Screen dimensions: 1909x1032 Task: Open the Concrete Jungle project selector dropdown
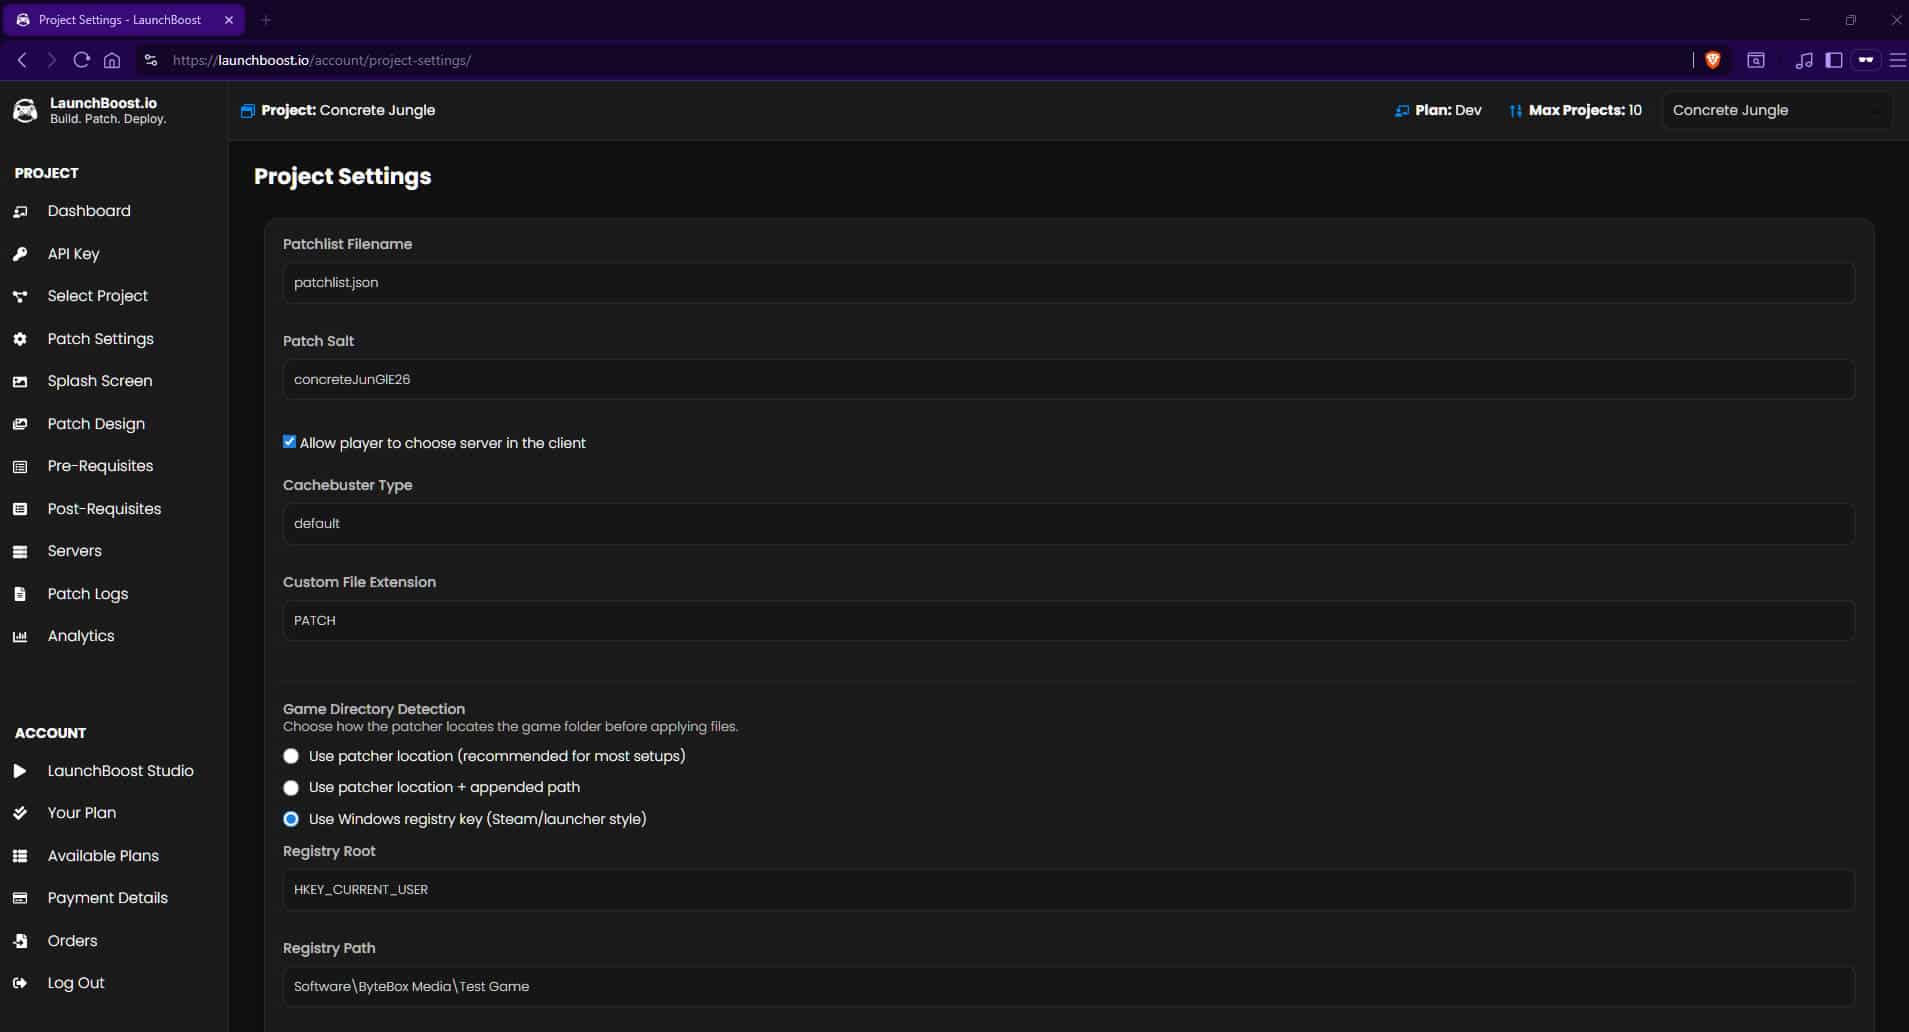click(x=1777, y=110)
